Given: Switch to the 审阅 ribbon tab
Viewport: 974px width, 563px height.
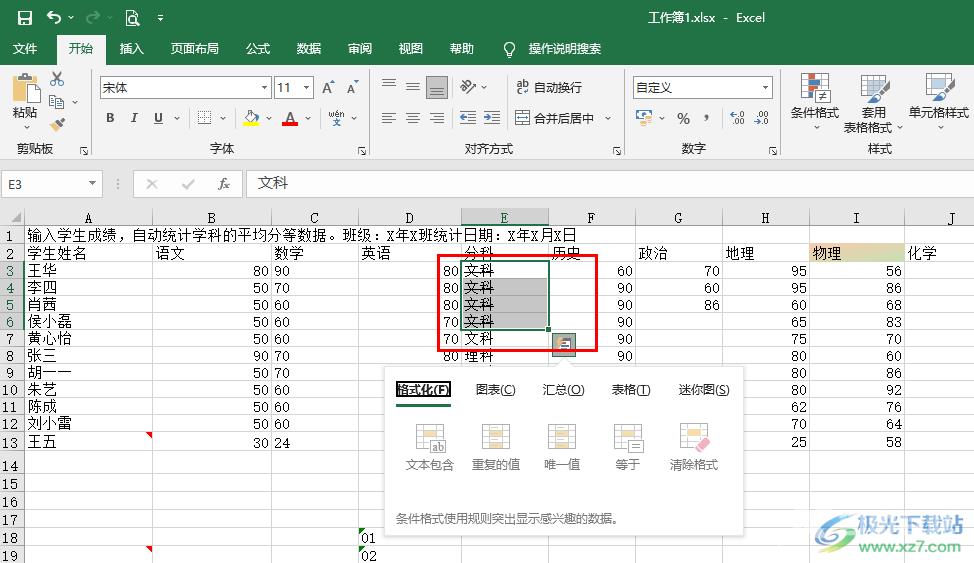Looking at the screenshot, I should pyautogui.click(x=360, y=48).
